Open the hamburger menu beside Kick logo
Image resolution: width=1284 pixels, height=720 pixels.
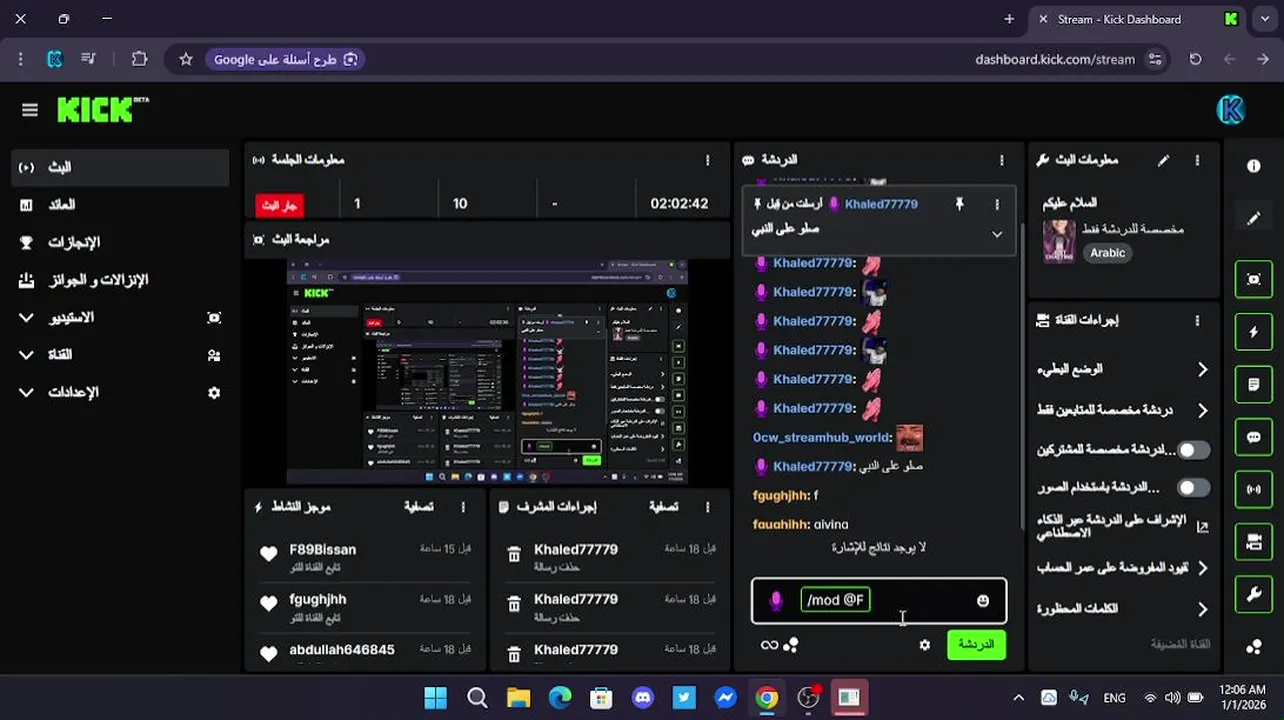[x=30, y=110]
